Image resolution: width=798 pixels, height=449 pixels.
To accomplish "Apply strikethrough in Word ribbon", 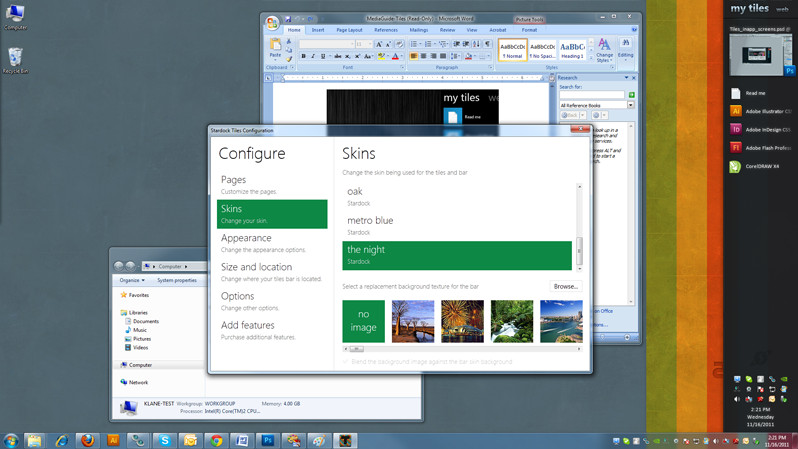I will click(337, 57).
